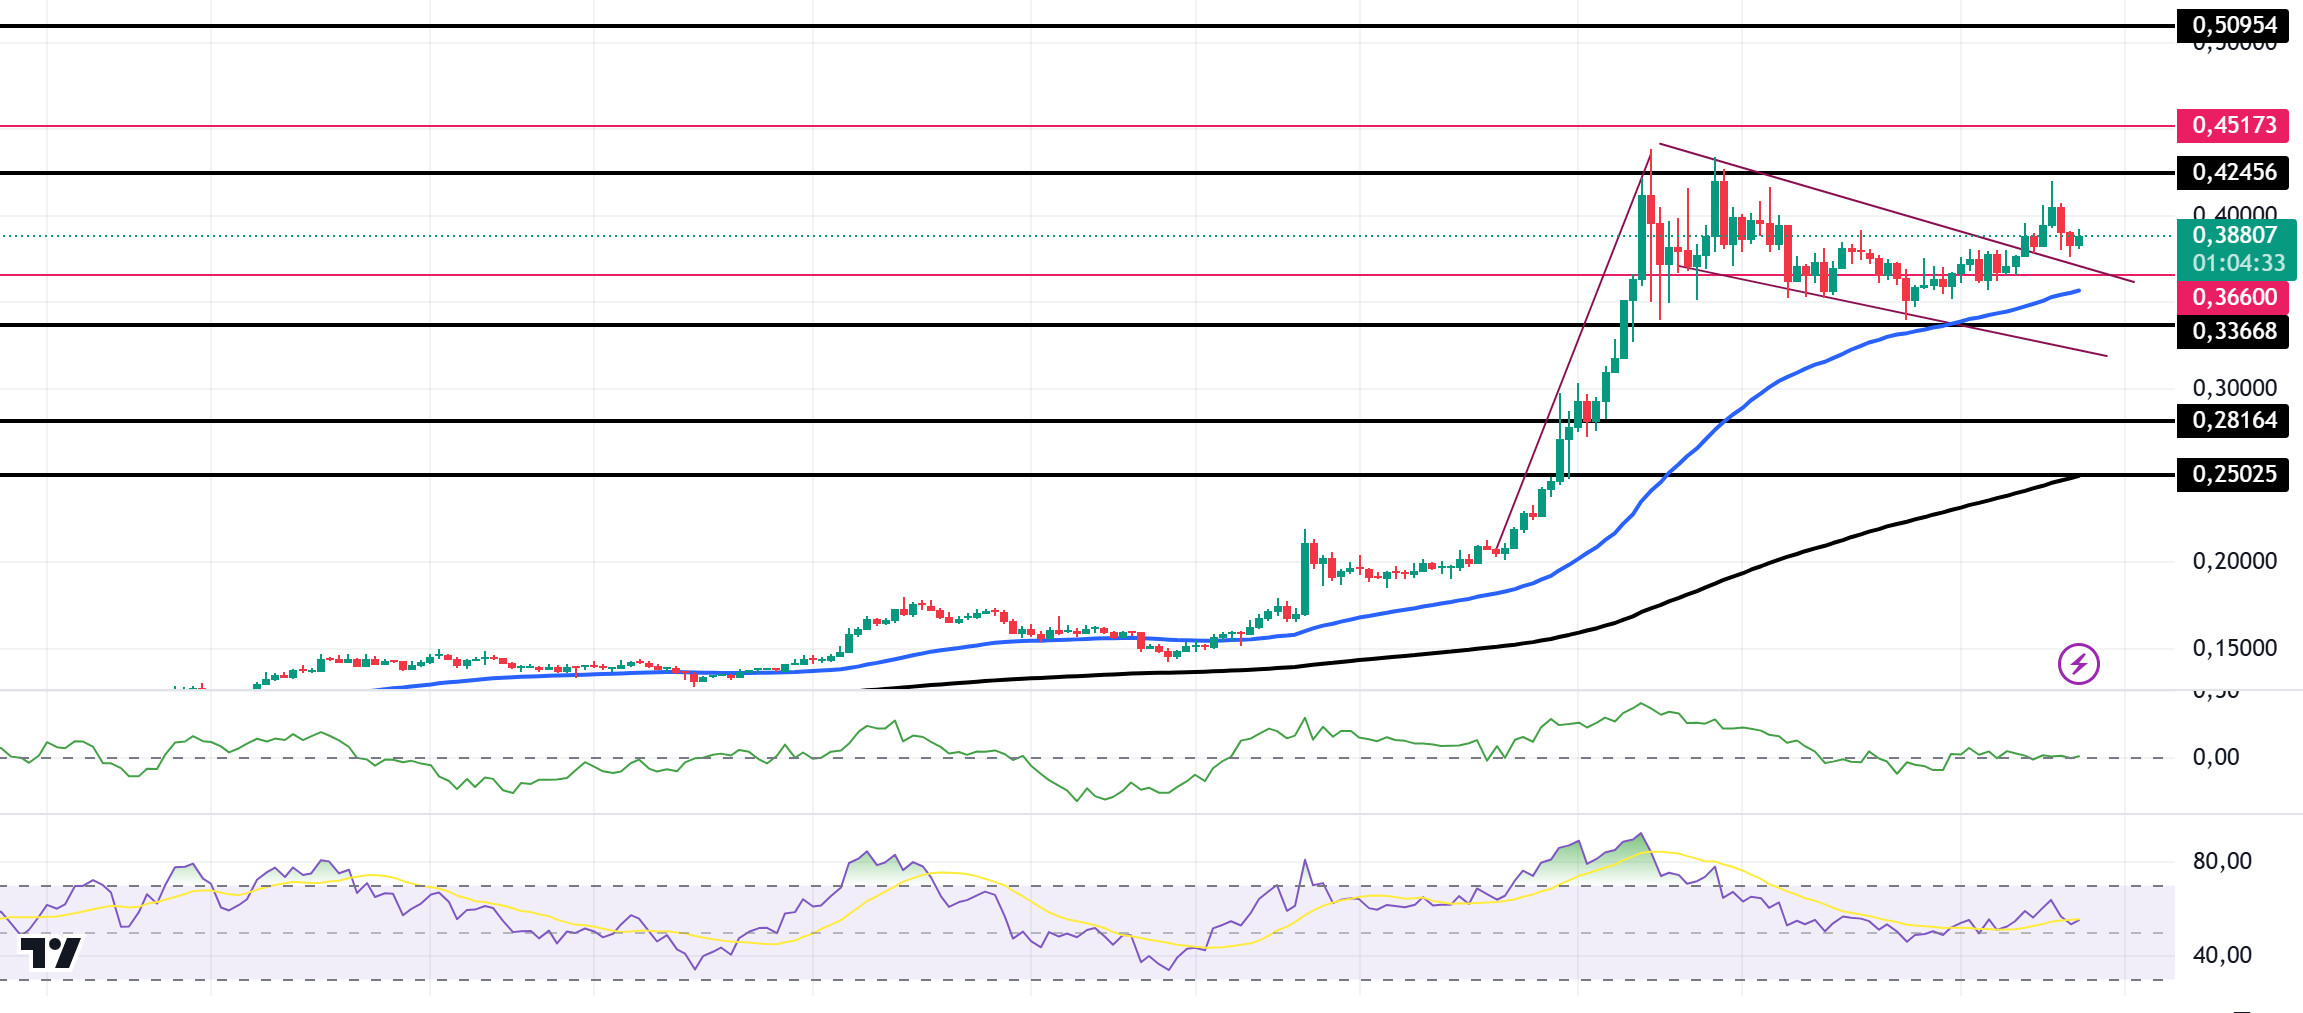This screenshot has height=1013, width=2303.
Task: Select the 0,42456 price level label
Action: click(x=2234, y=172)
